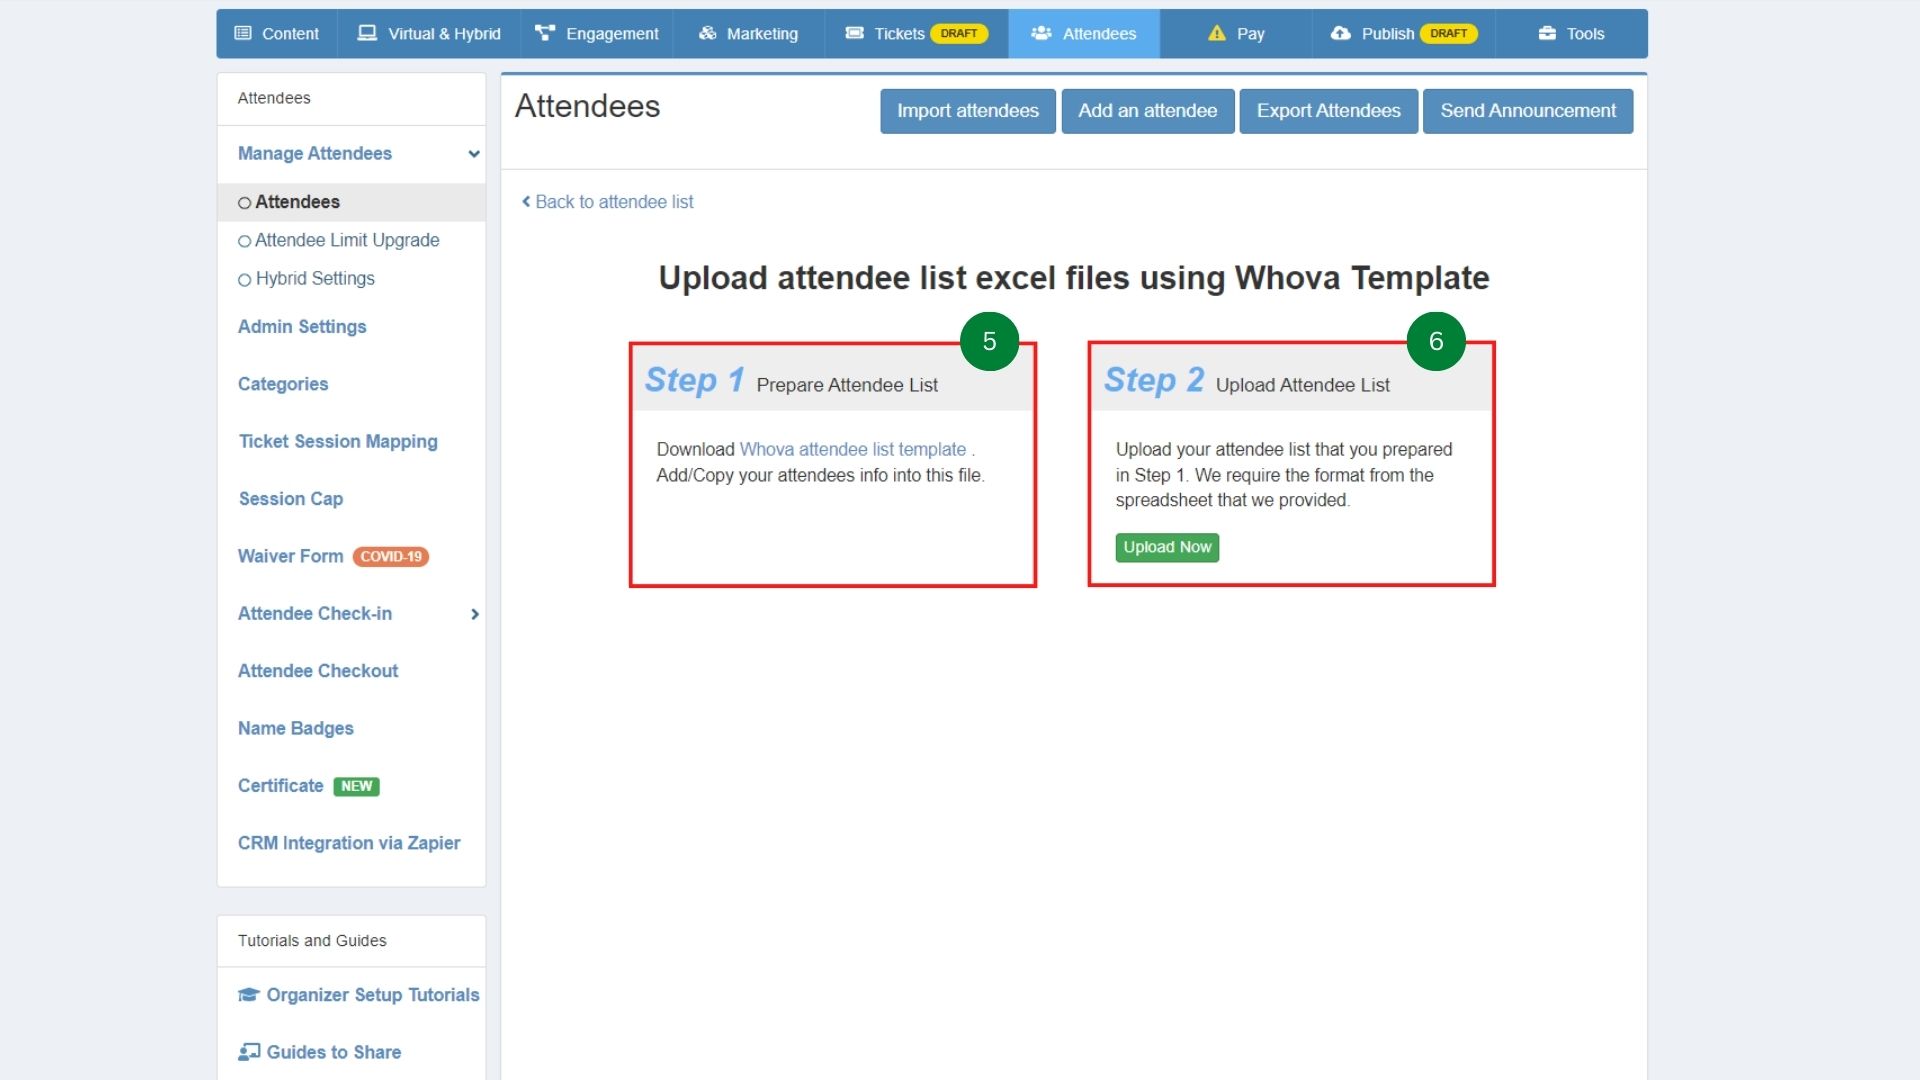
Task: Click the DRAFT badge on Tickets
Action: (x=959, y=33)
